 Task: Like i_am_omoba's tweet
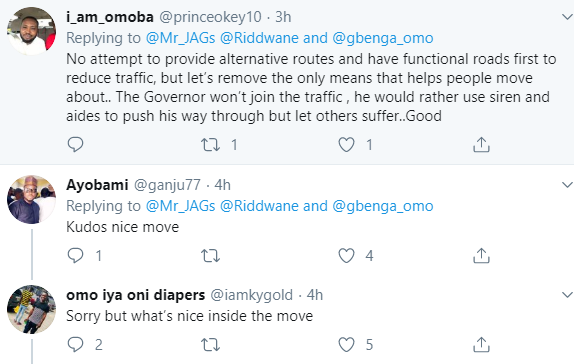(x=346, y=144)
